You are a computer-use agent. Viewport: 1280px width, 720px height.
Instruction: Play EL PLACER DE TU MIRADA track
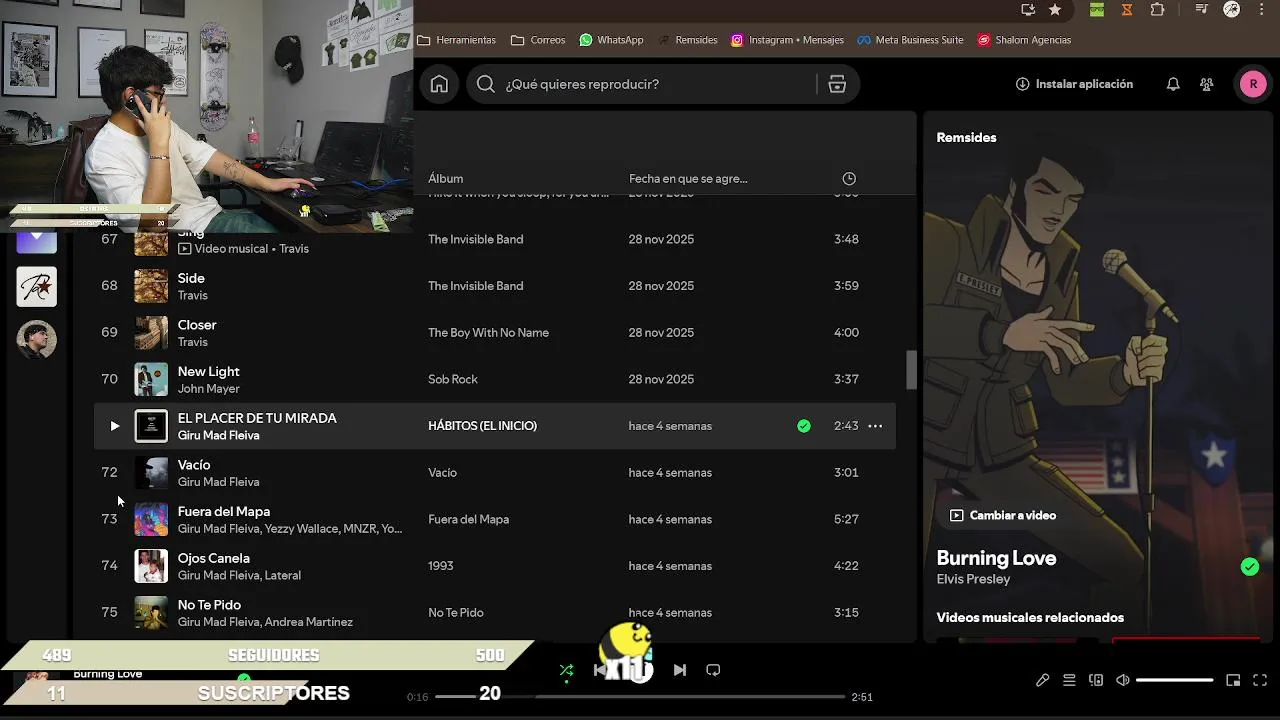coord(114,426)
